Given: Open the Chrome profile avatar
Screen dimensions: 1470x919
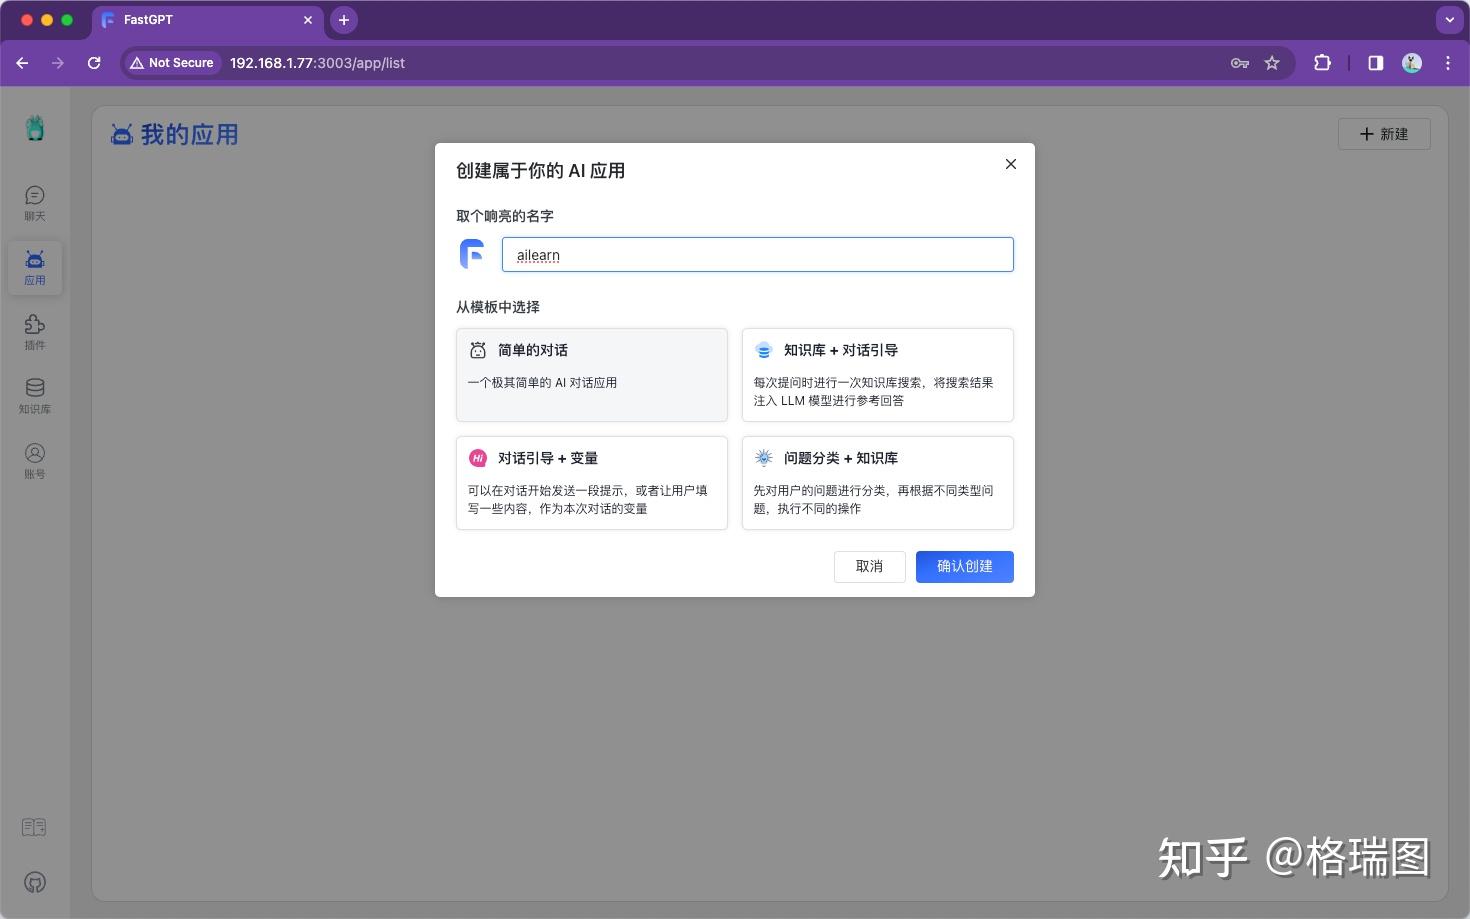Looking at the screenshot, I should point(1412,62).
